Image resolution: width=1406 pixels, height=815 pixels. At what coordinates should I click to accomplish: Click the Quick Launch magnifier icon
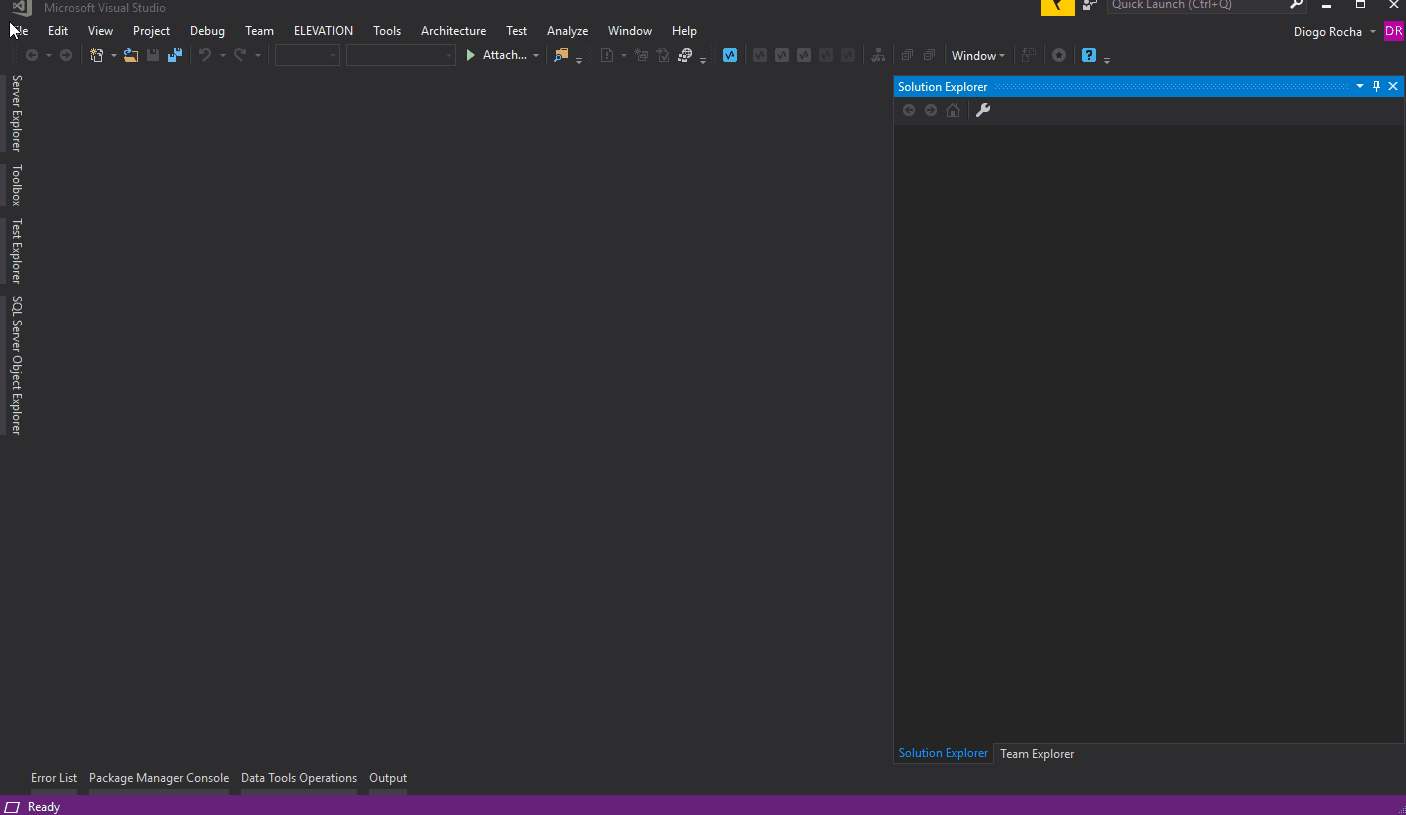click(x=1297, y=5)
